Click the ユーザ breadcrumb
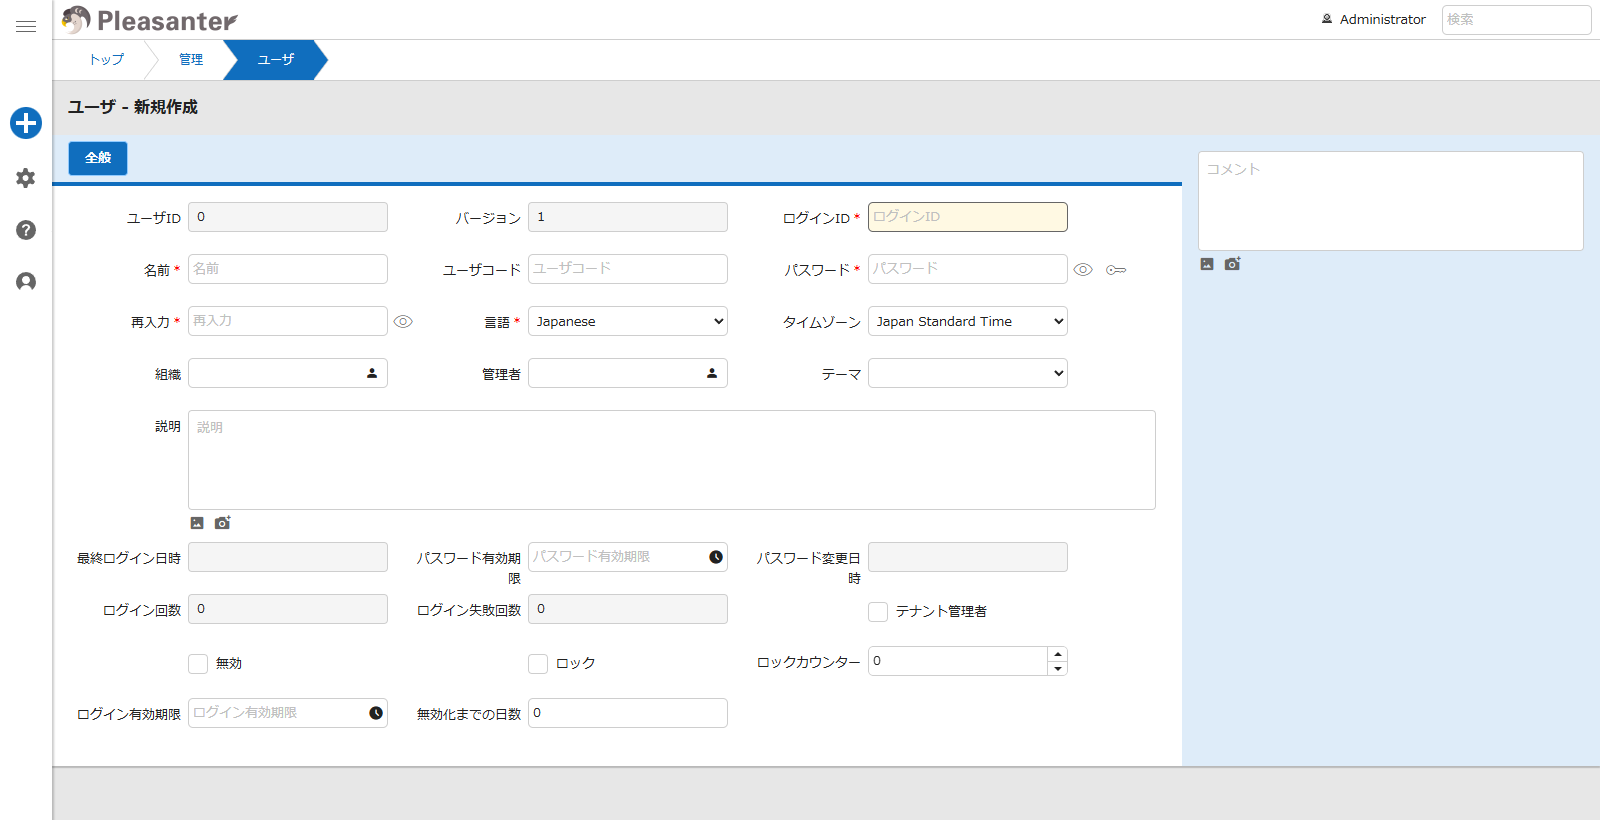Screen dimensions: 1600x820 [276, 60]
